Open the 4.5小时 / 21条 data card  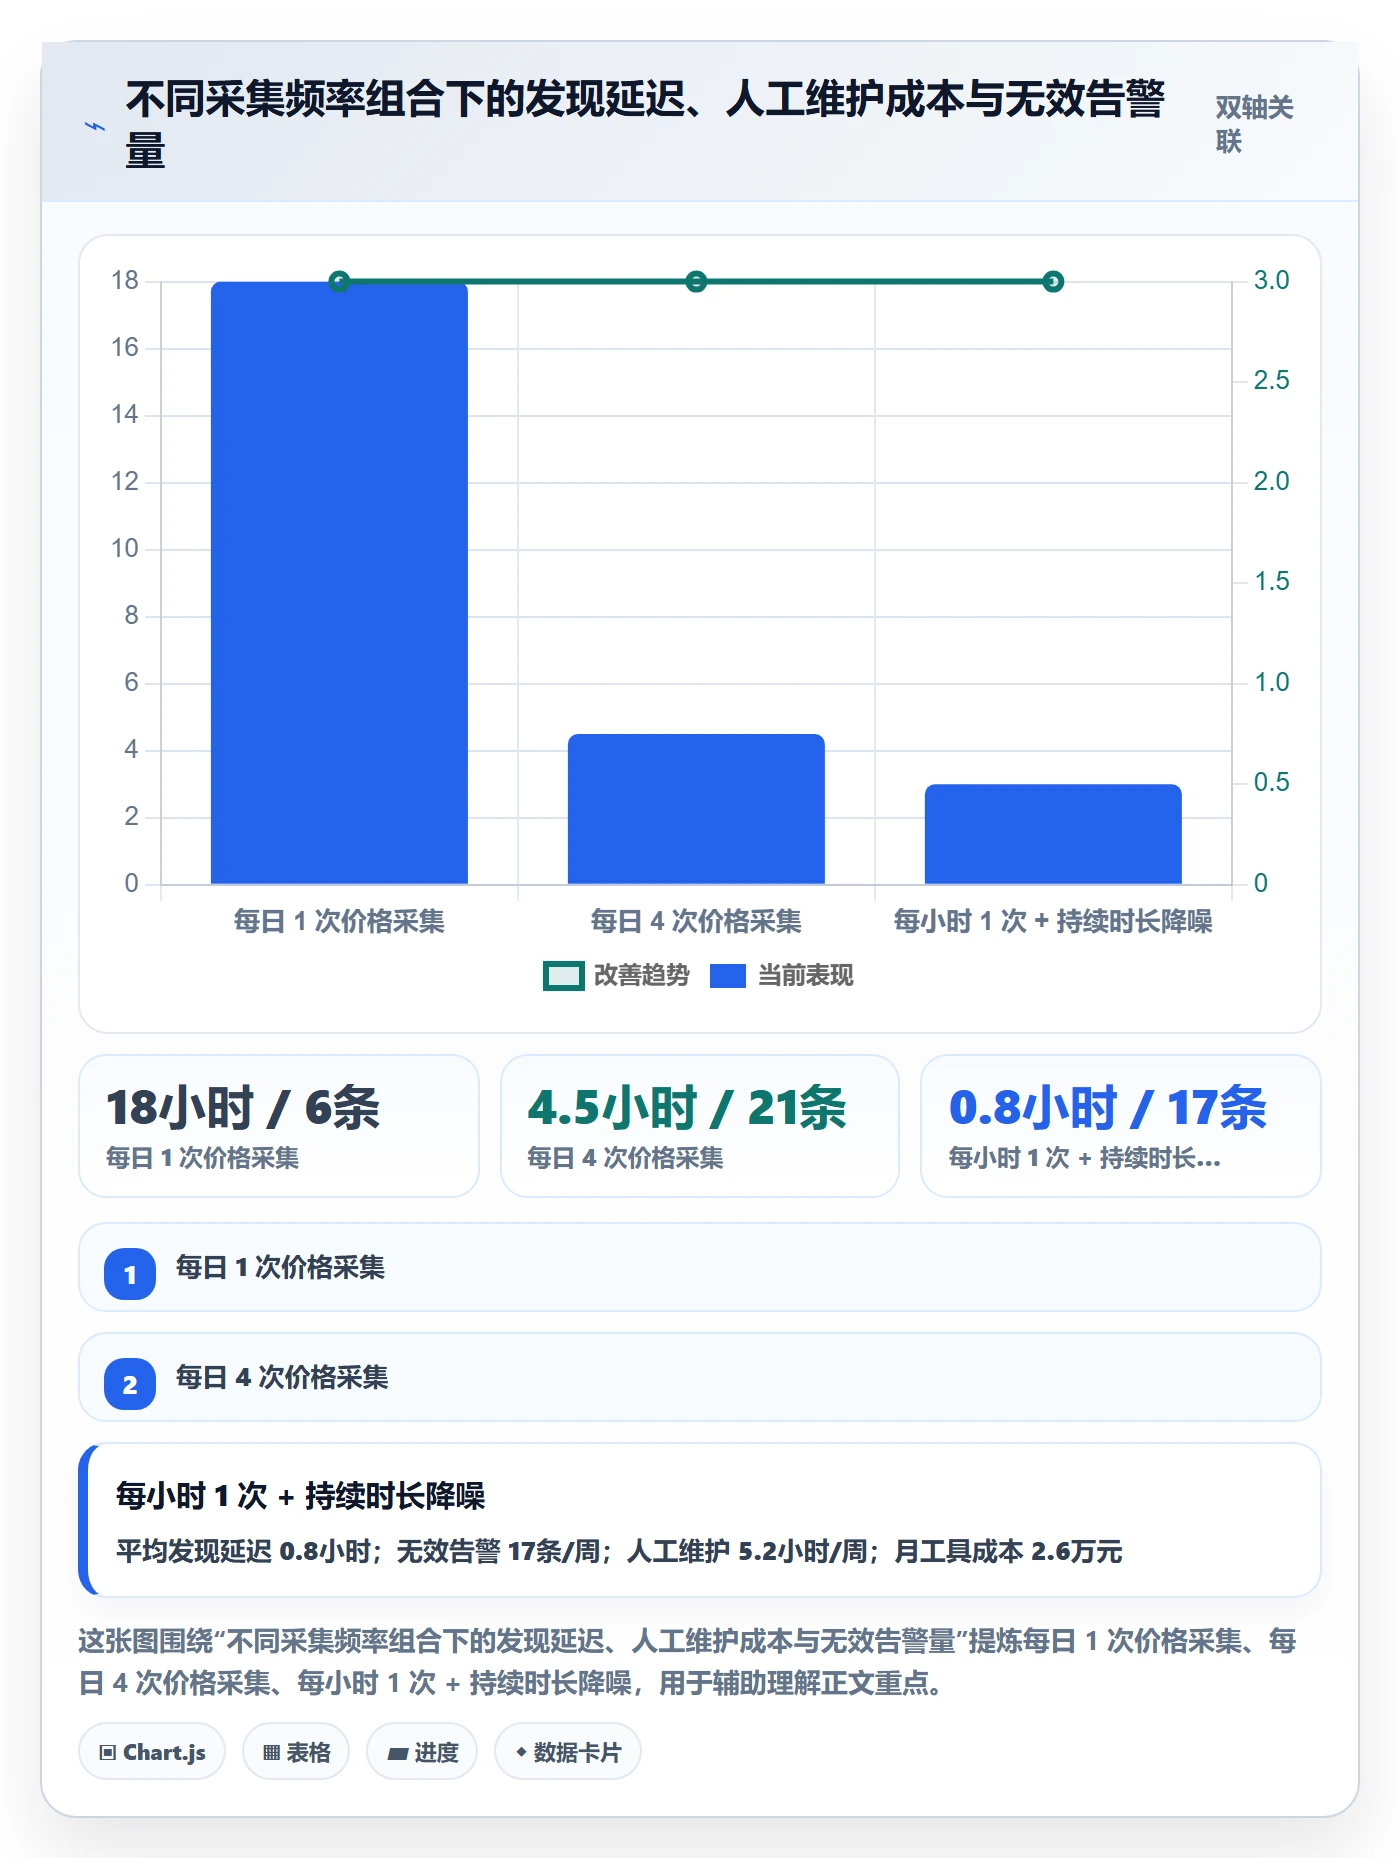(x=700, y=1126)
